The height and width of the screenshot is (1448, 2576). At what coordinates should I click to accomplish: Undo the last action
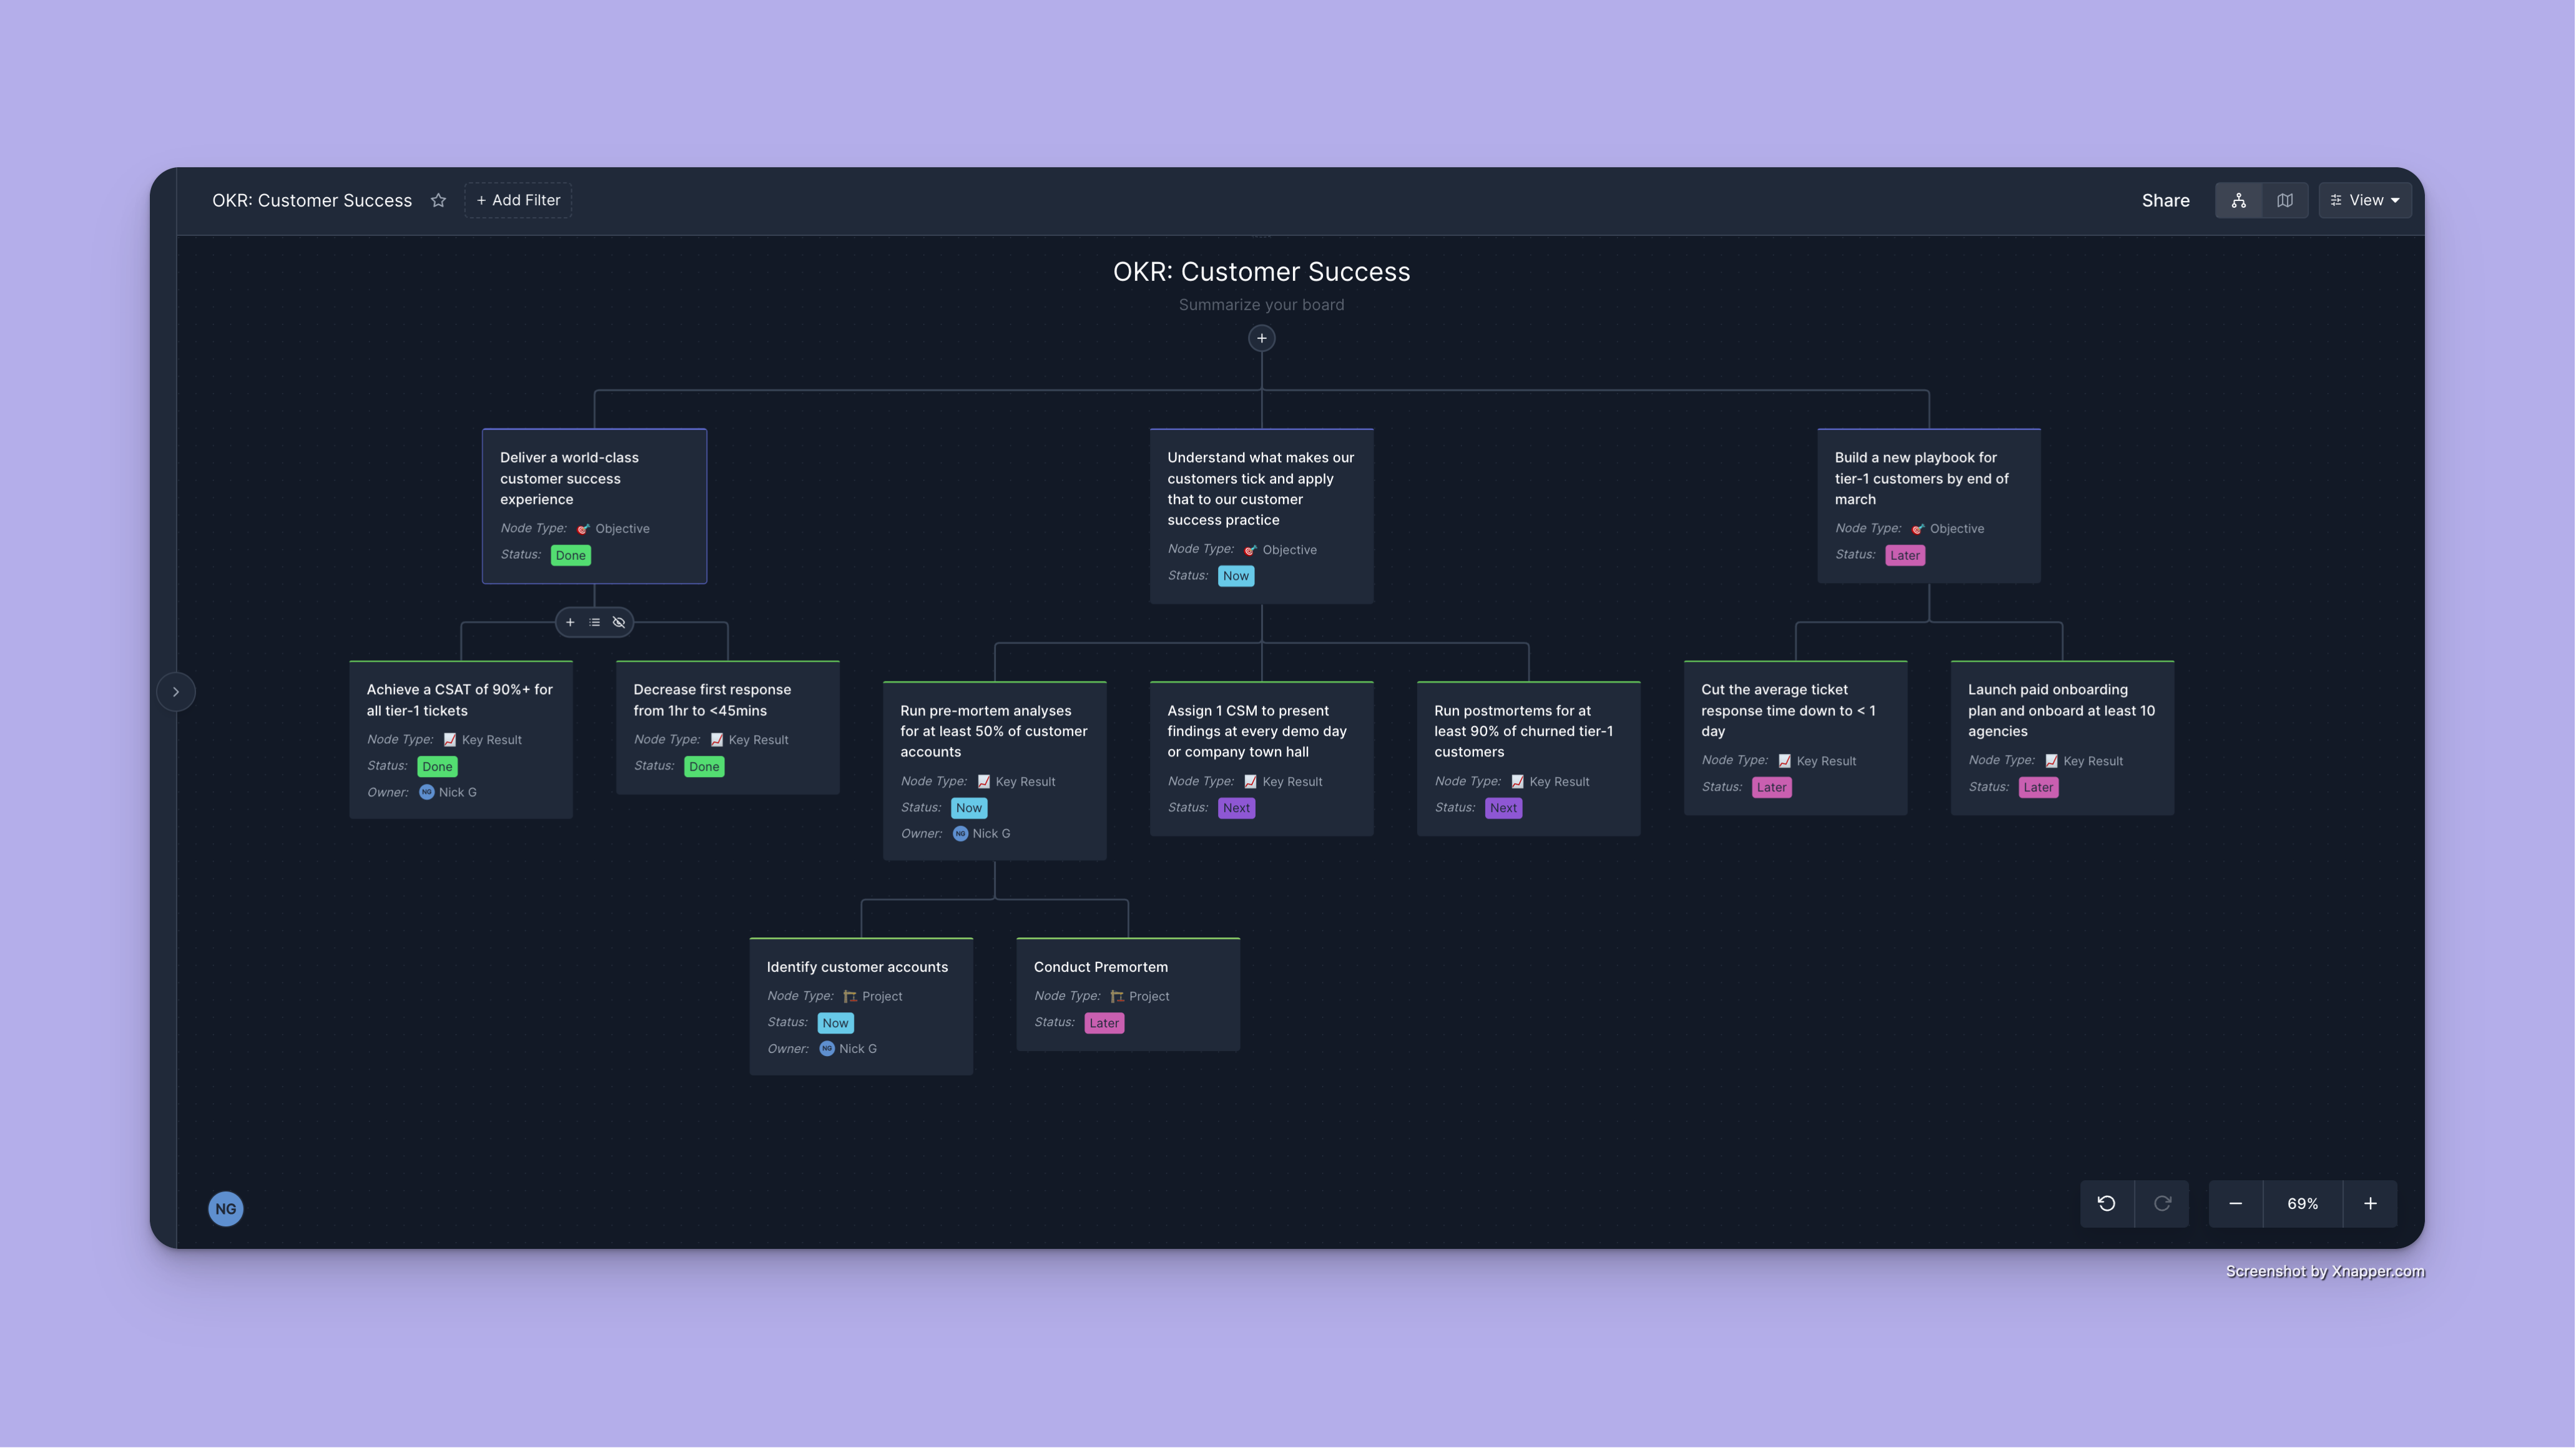pos(2107,1204)
